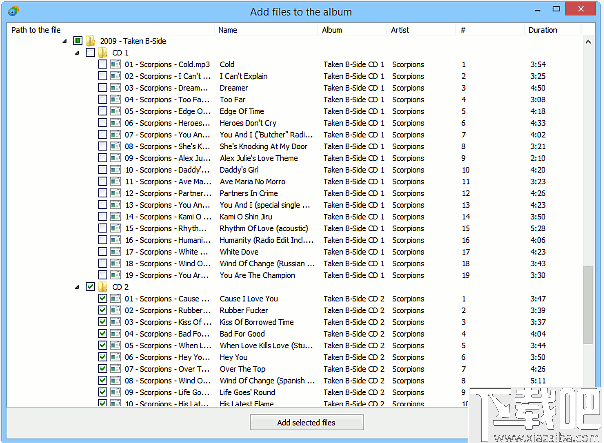
Task: Select the track name Rhythm Of Love (acoustic)
Action: point(264,228)
